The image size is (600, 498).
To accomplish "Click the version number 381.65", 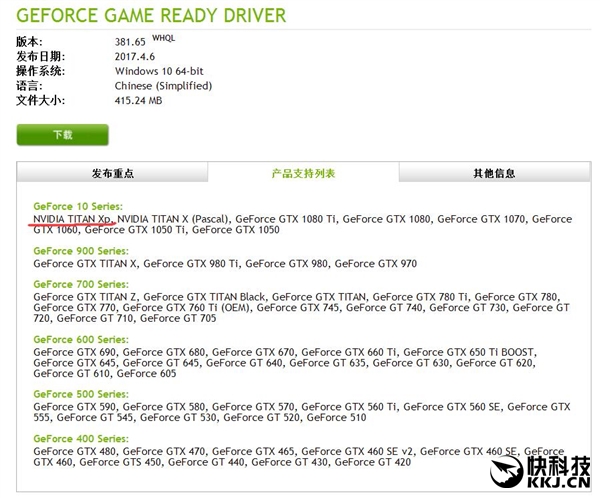I will (130, 42).
